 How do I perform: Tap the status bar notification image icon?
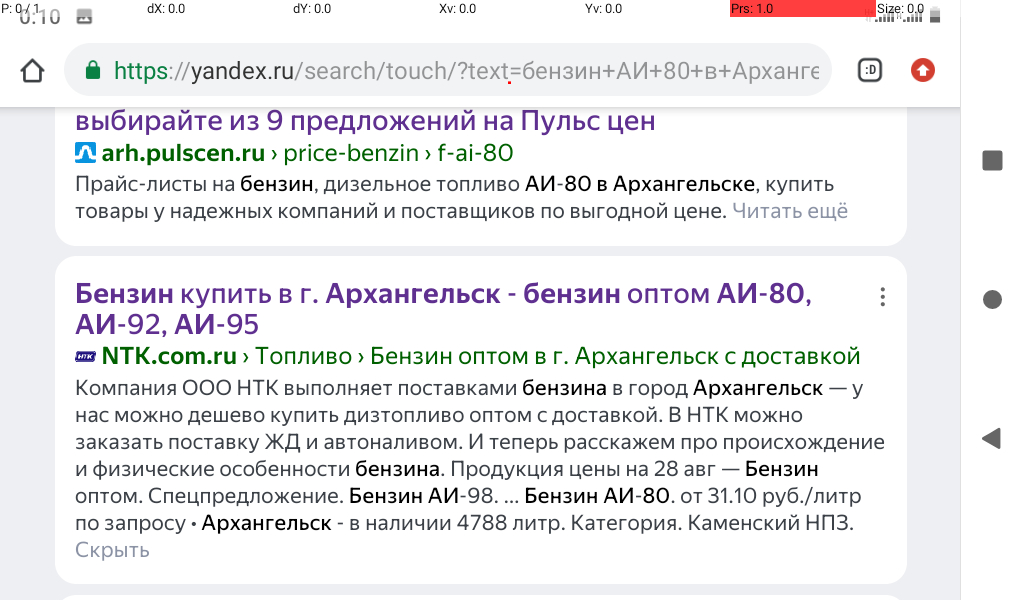[x=84, y=17]
